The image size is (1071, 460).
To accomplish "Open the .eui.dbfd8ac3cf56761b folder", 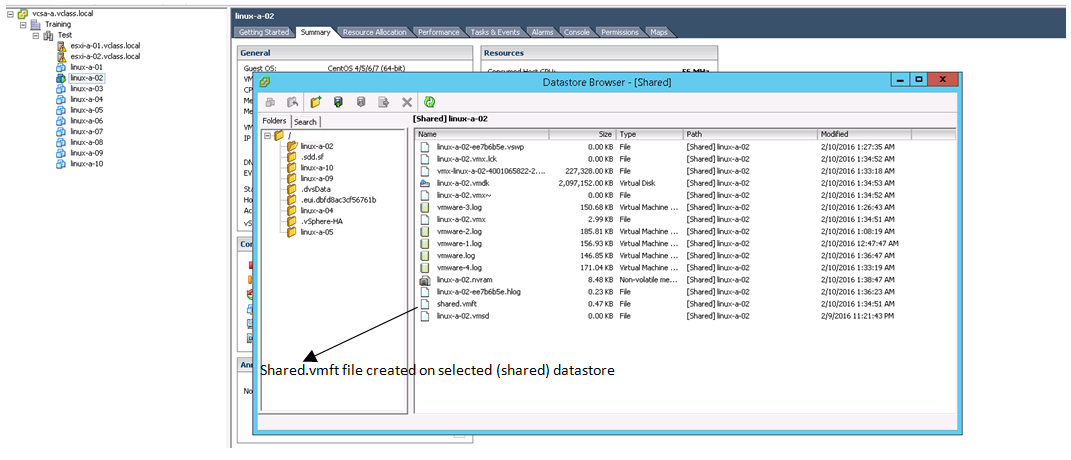I will click(338, 200).
